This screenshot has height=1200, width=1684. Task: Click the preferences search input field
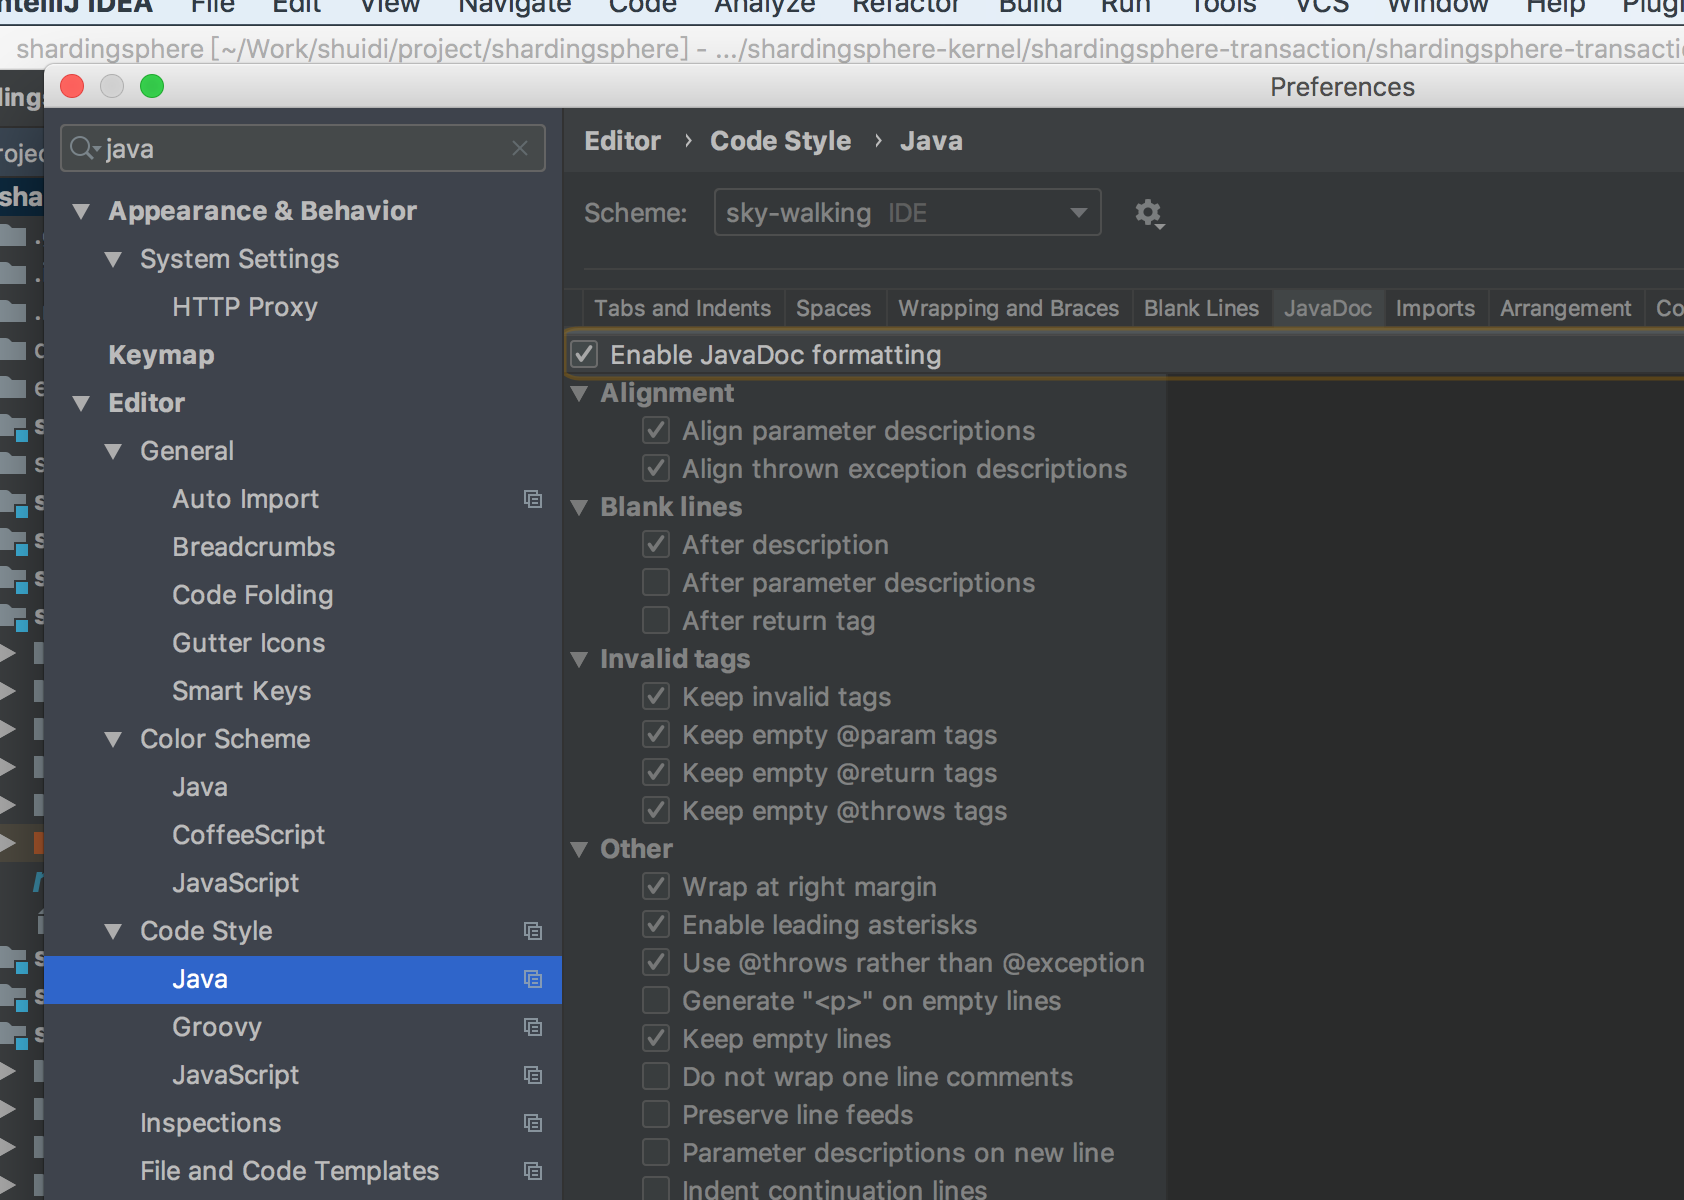[x=303, y=148]
